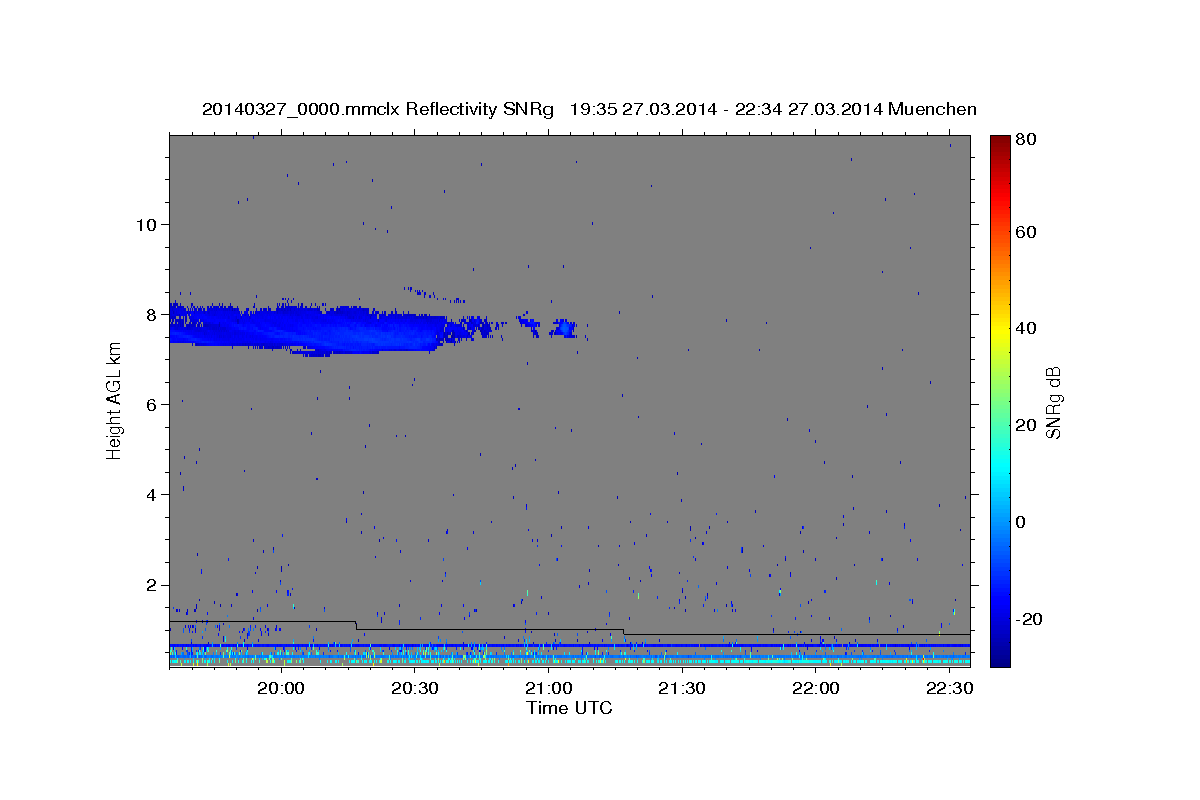Click the height tick label 8
The height and width of the screenshot is (800, 1200).
(x=151, y=314)
